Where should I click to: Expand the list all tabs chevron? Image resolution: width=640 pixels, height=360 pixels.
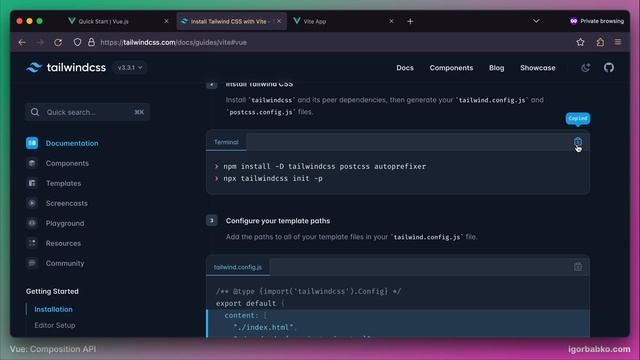tap(536, 21)
